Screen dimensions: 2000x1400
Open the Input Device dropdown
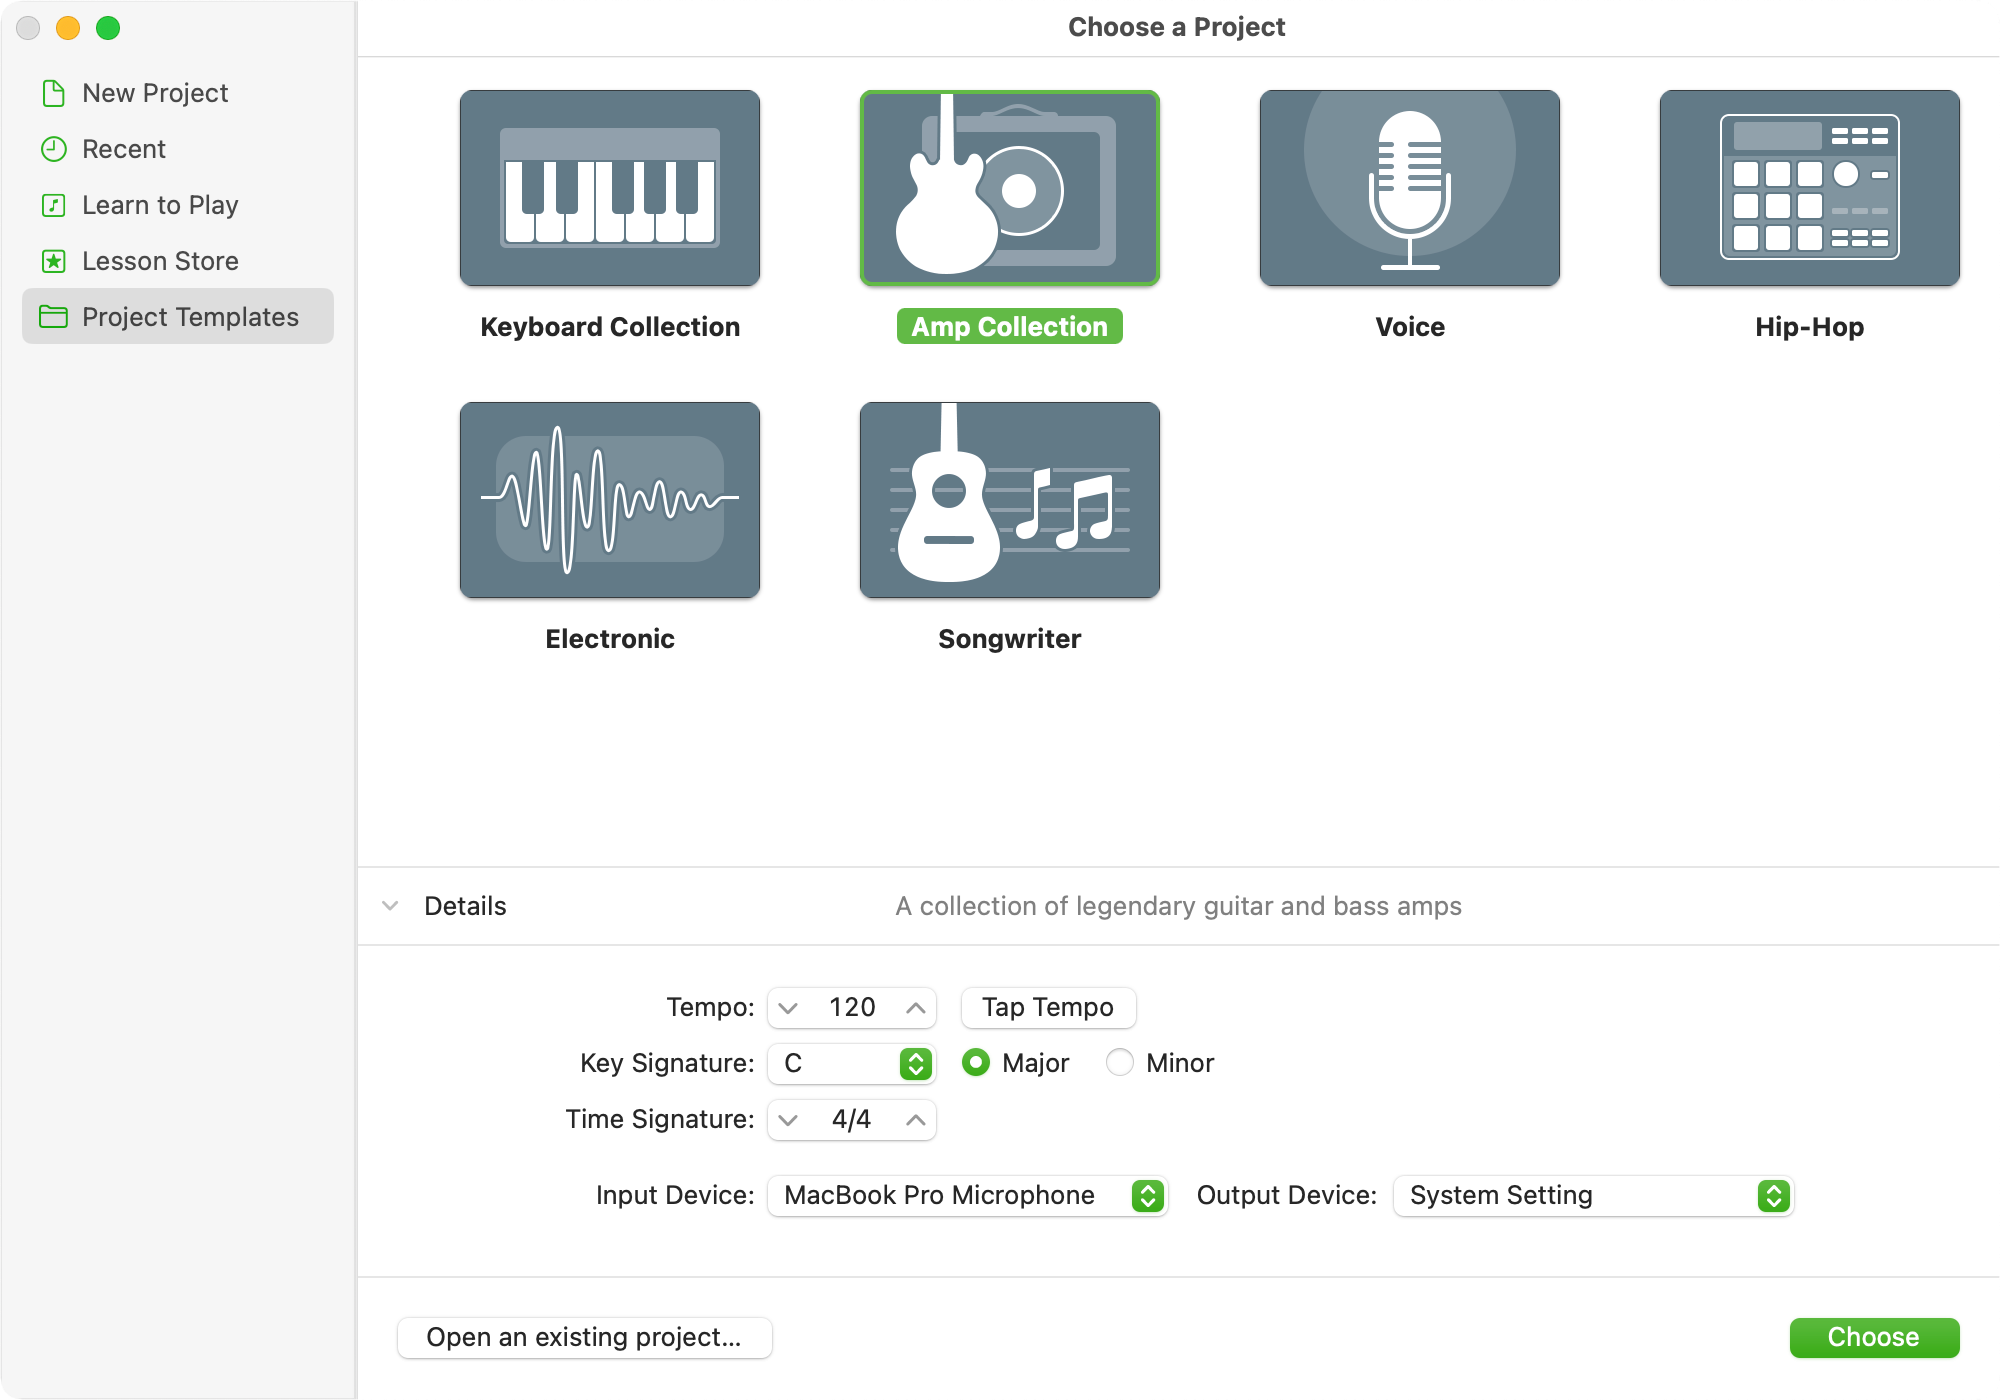click(967, 1195)
